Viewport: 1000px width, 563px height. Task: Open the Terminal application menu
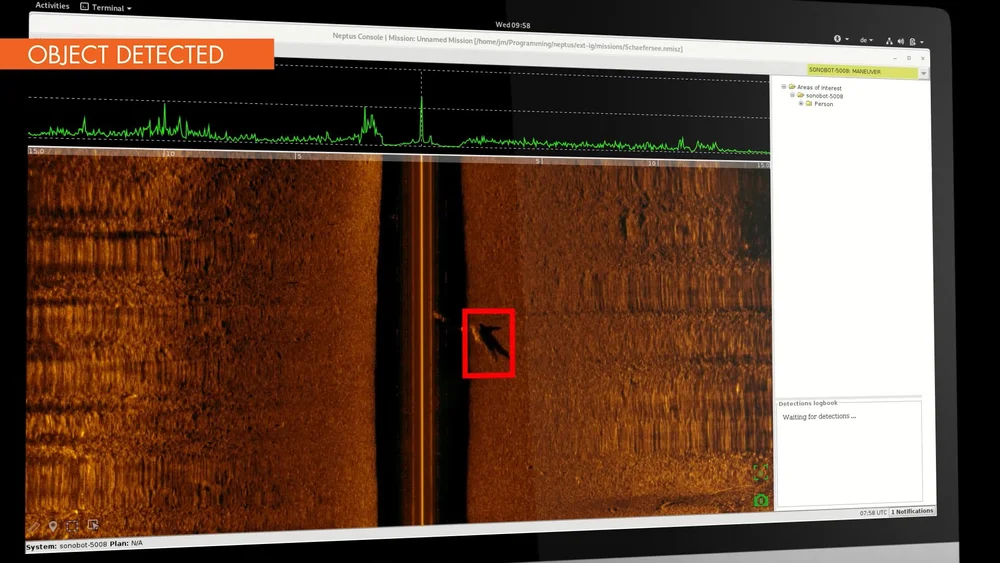106,7
